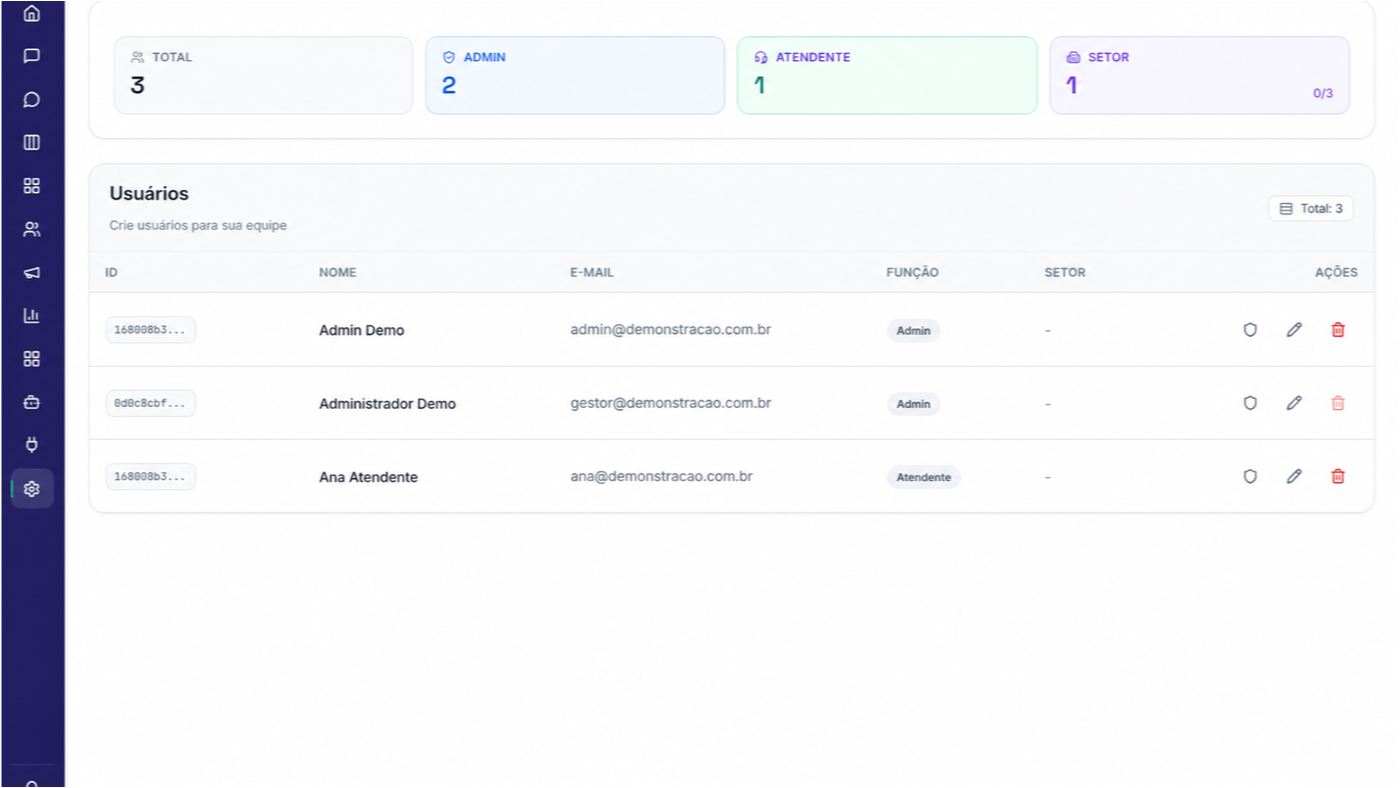Open the columns board icon in sidebar
The image size is (1400, 788).
[31, 142]
